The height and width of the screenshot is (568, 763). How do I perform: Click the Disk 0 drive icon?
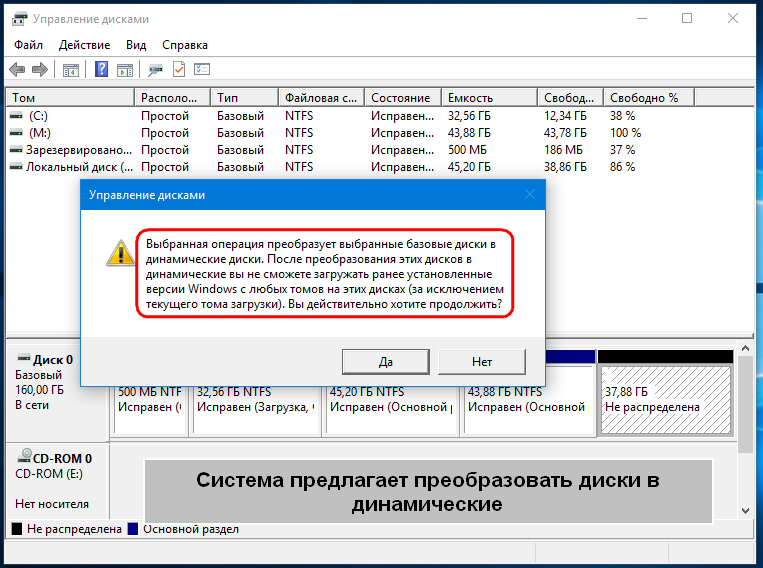pyautogui.click(x=24, y=358)
